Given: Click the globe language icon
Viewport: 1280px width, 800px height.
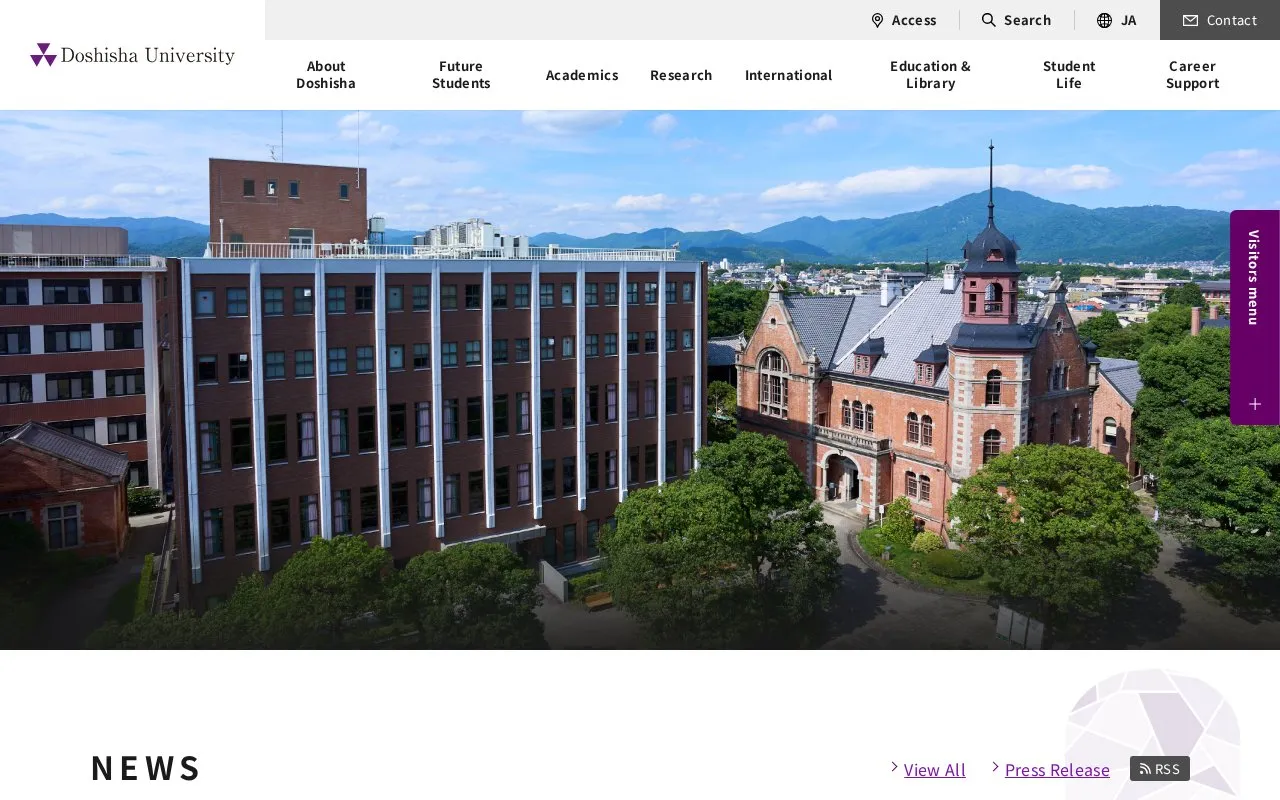Looking at the screenshot, I should coord(1104,20).
